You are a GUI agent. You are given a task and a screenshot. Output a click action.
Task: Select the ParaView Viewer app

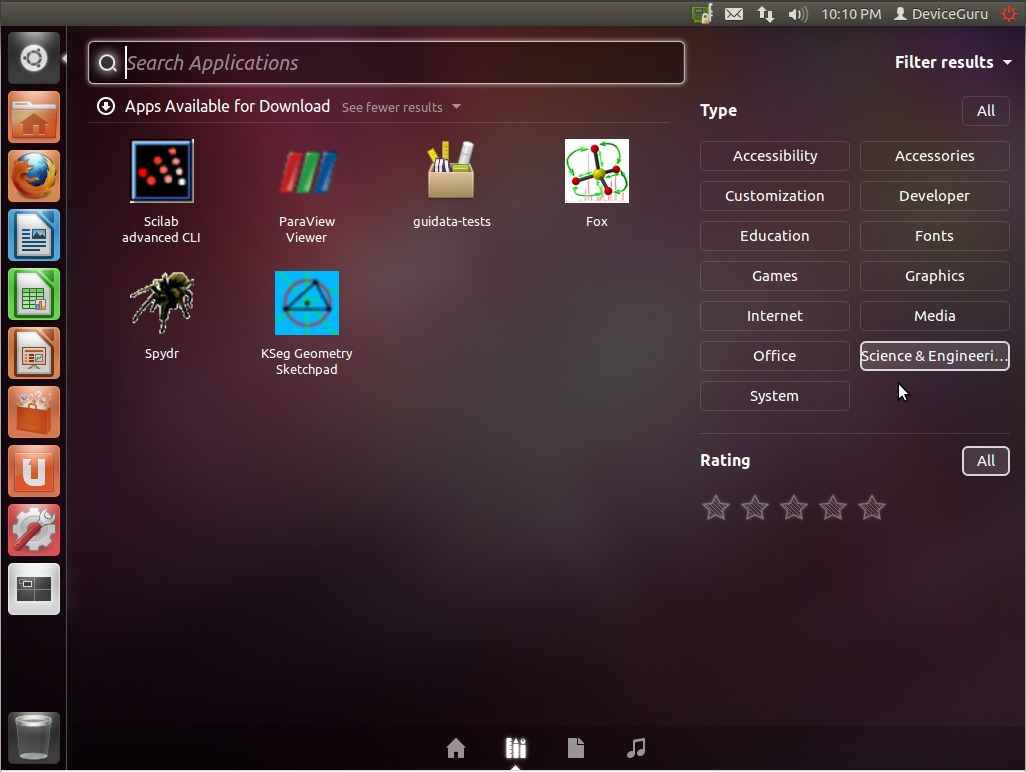[307, 192]
